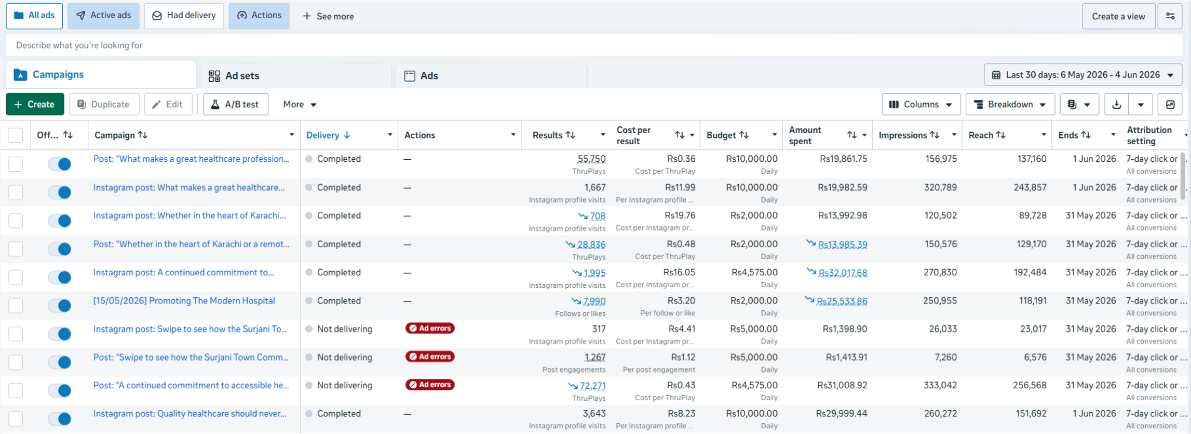This screenshot has height=434, width=1191.
Task: Open the Columns dropdown
Action: [921, 104]
